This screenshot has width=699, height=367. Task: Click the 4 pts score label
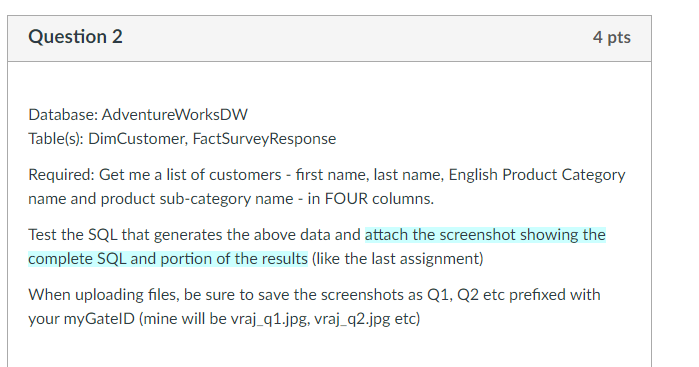click(x=612, y=37)
